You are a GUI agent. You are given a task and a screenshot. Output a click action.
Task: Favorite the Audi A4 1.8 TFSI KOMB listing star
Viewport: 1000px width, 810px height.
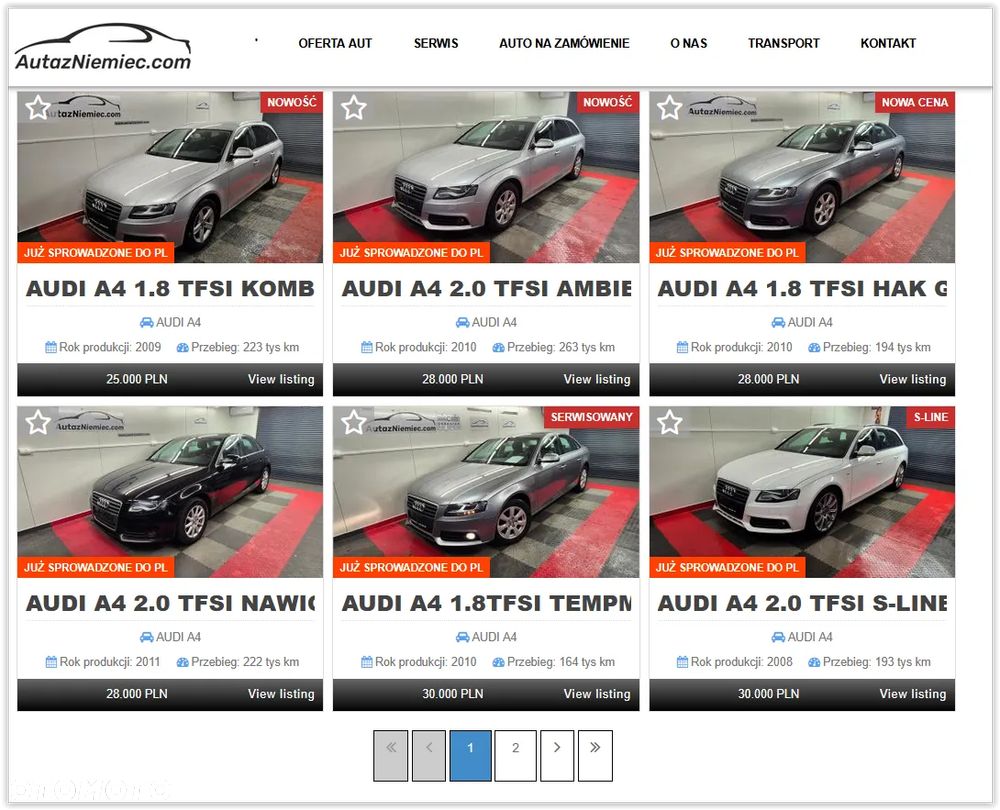coord(38,108)
